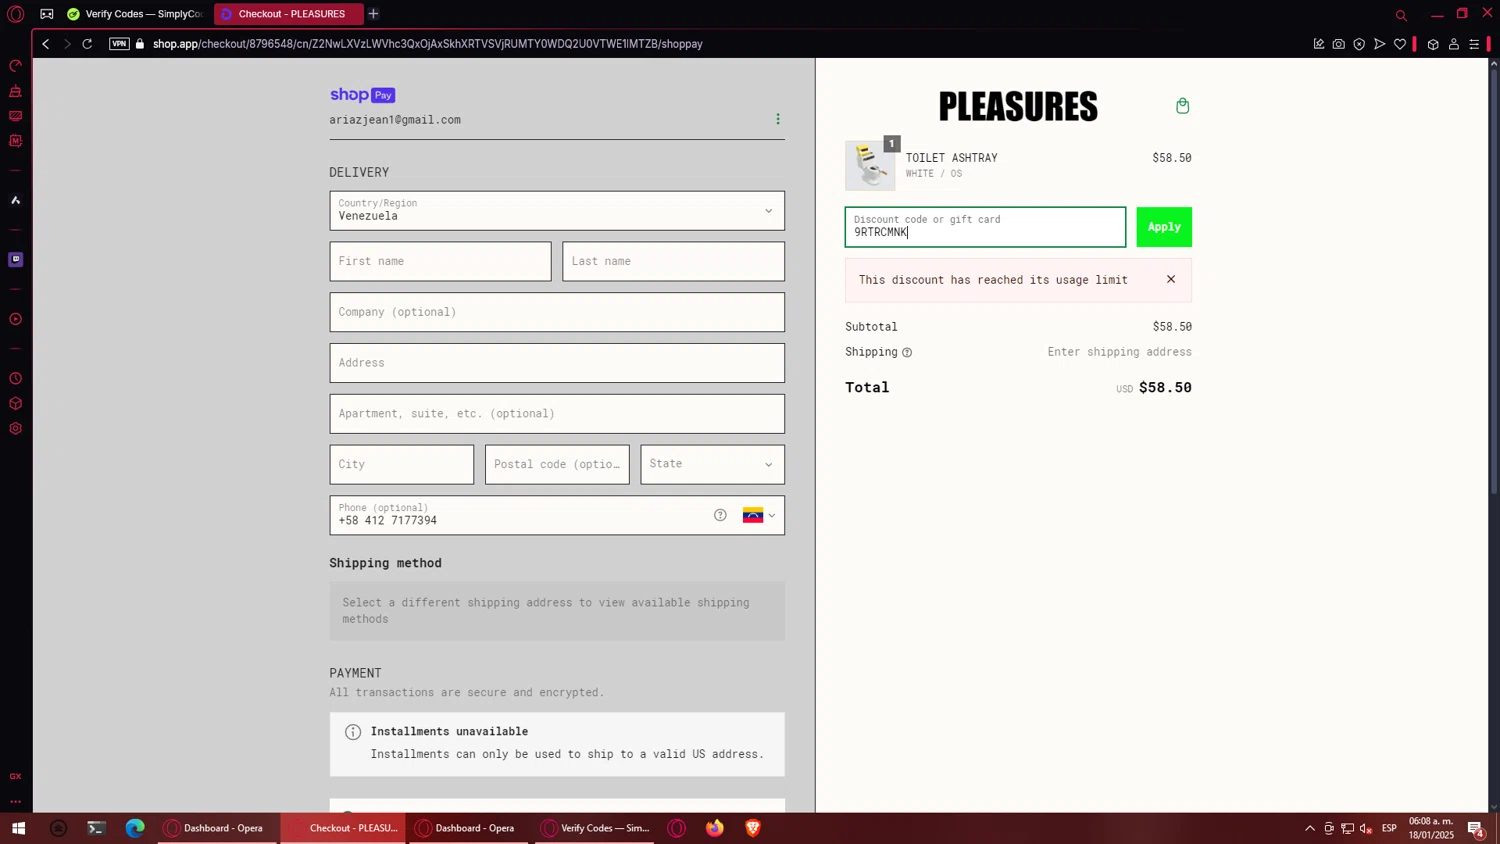Click the PLEASURES store logo
This screenshot has width=1500, height=844.
1018,106
